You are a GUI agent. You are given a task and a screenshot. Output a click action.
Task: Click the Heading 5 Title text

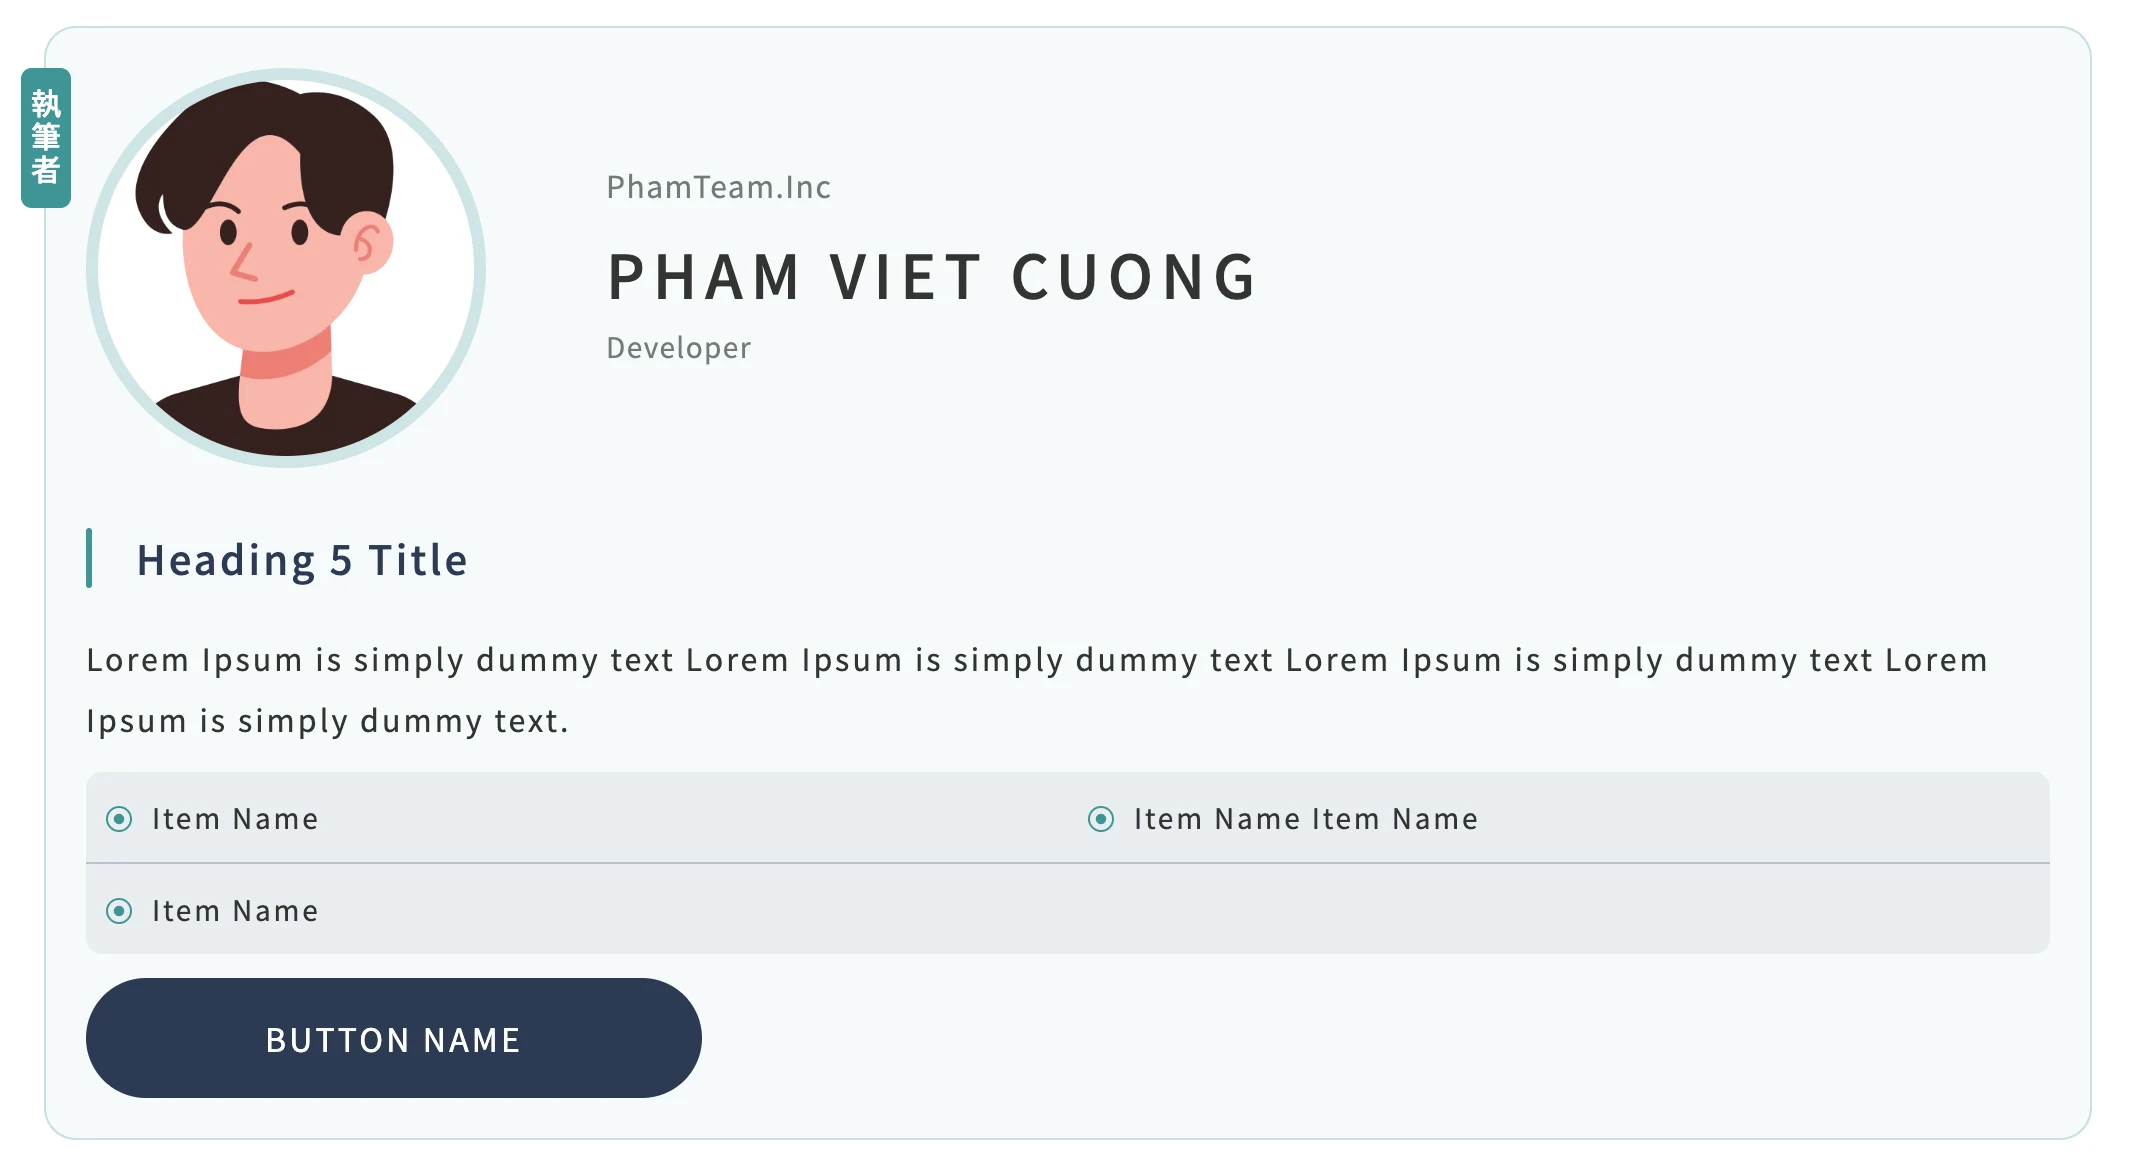pos(302,560)
